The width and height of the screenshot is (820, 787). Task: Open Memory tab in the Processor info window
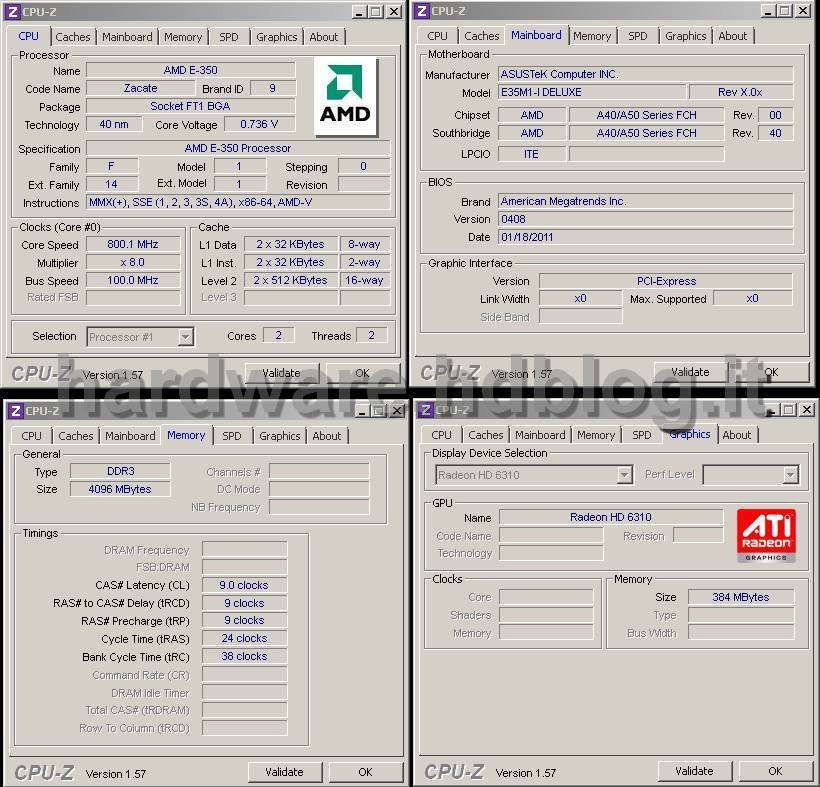click(183, 37)
